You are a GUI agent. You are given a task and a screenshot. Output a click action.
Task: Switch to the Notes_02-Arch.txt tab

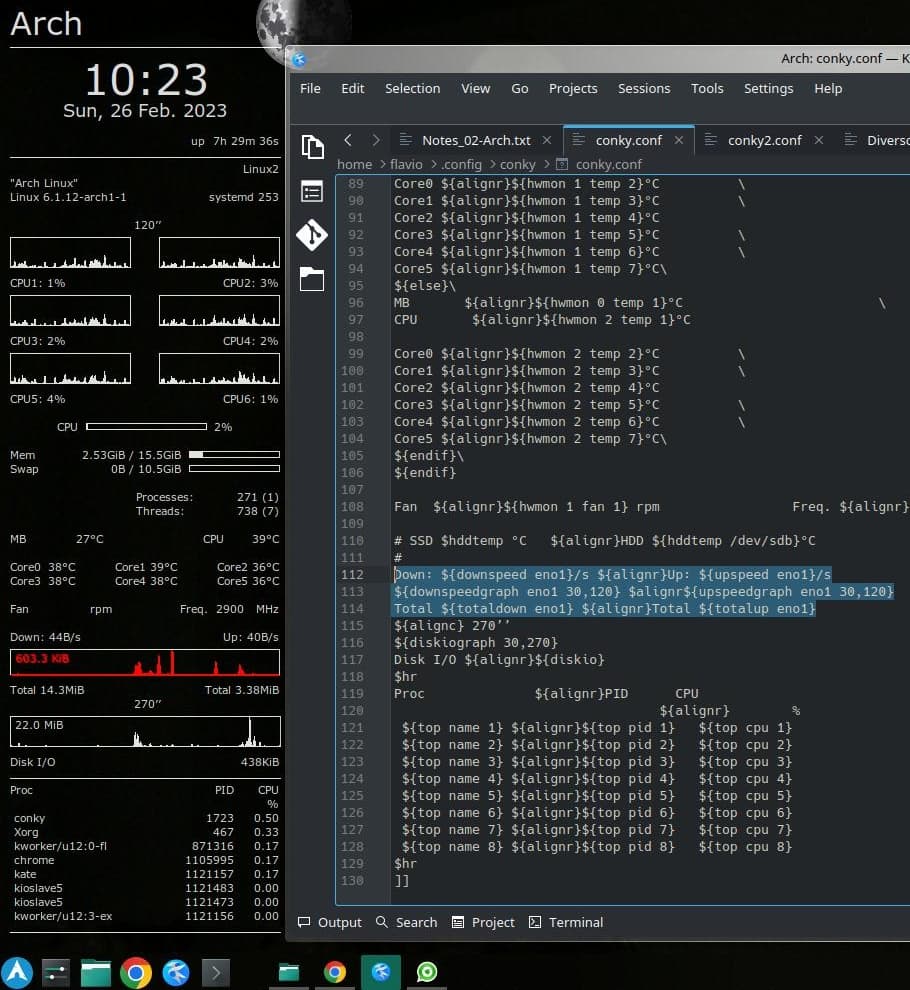(476, 140)
